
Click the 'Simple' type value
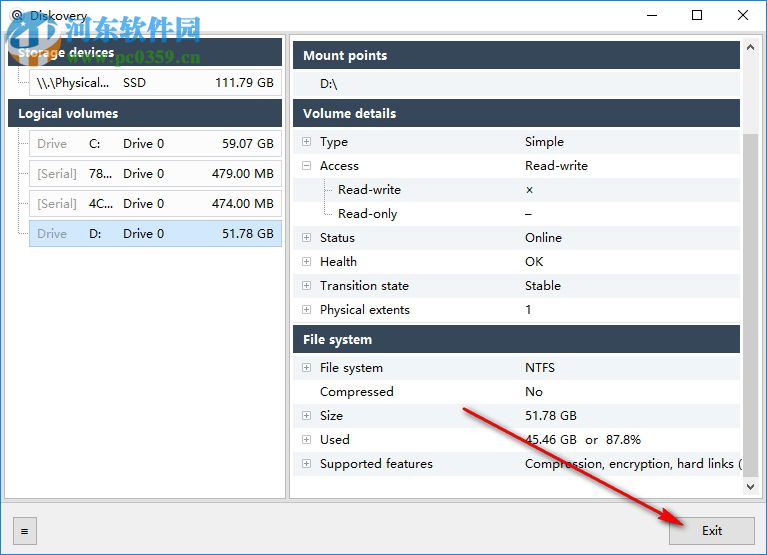(x=544, y=142)
